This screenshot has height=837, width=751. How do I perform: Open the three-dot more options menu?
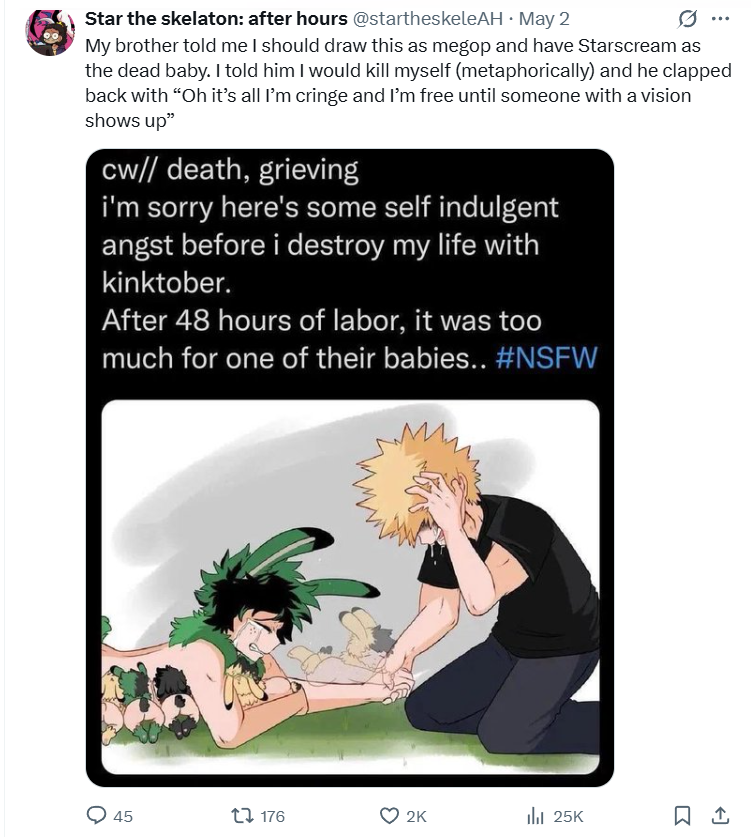pos(720,19)
